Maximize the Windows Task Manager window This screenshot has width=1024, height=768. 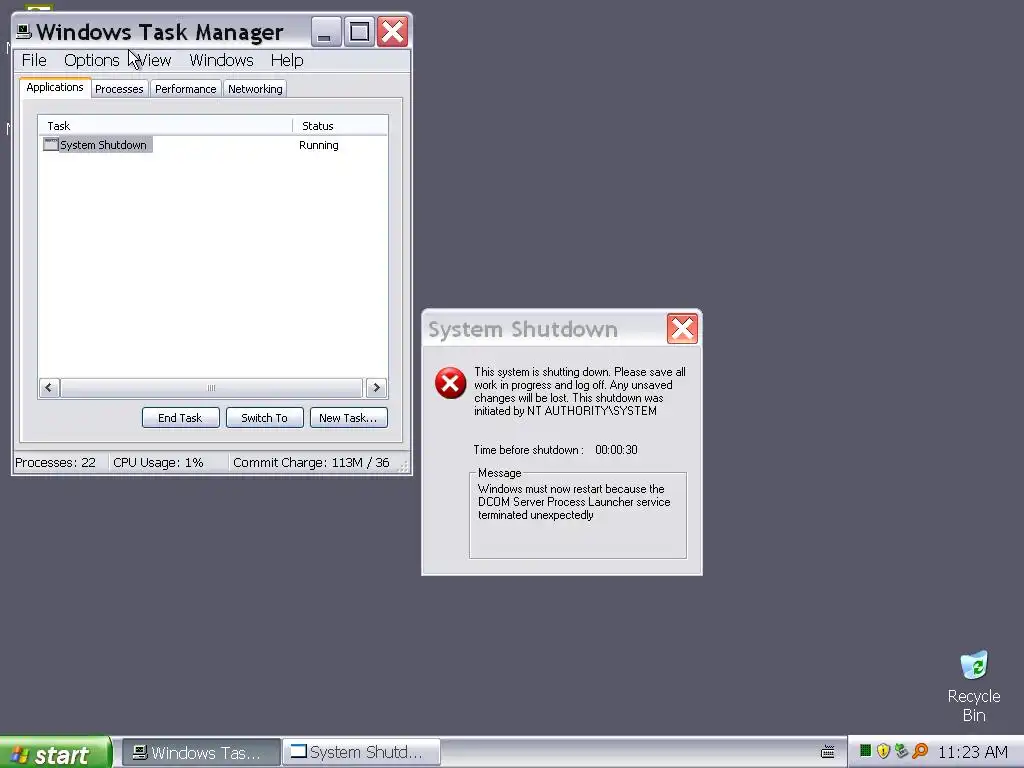tap(359, 31)
